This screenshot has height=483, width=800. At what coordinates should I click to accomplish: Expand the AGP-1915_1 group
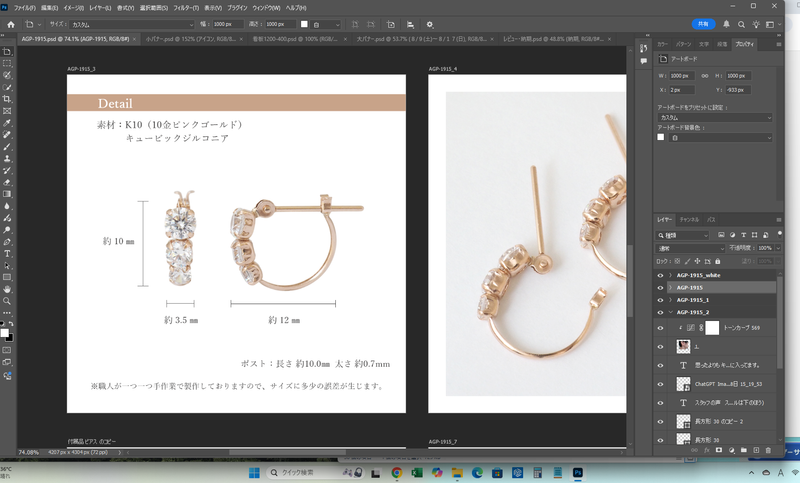click(x=670, y=300)
